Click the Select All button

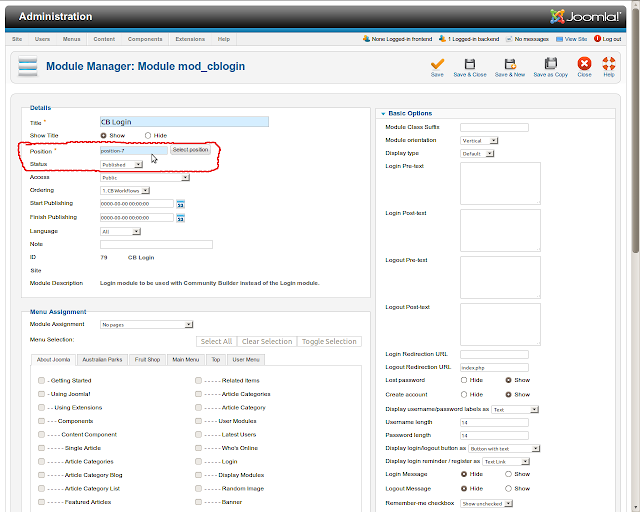coord(216,341)
